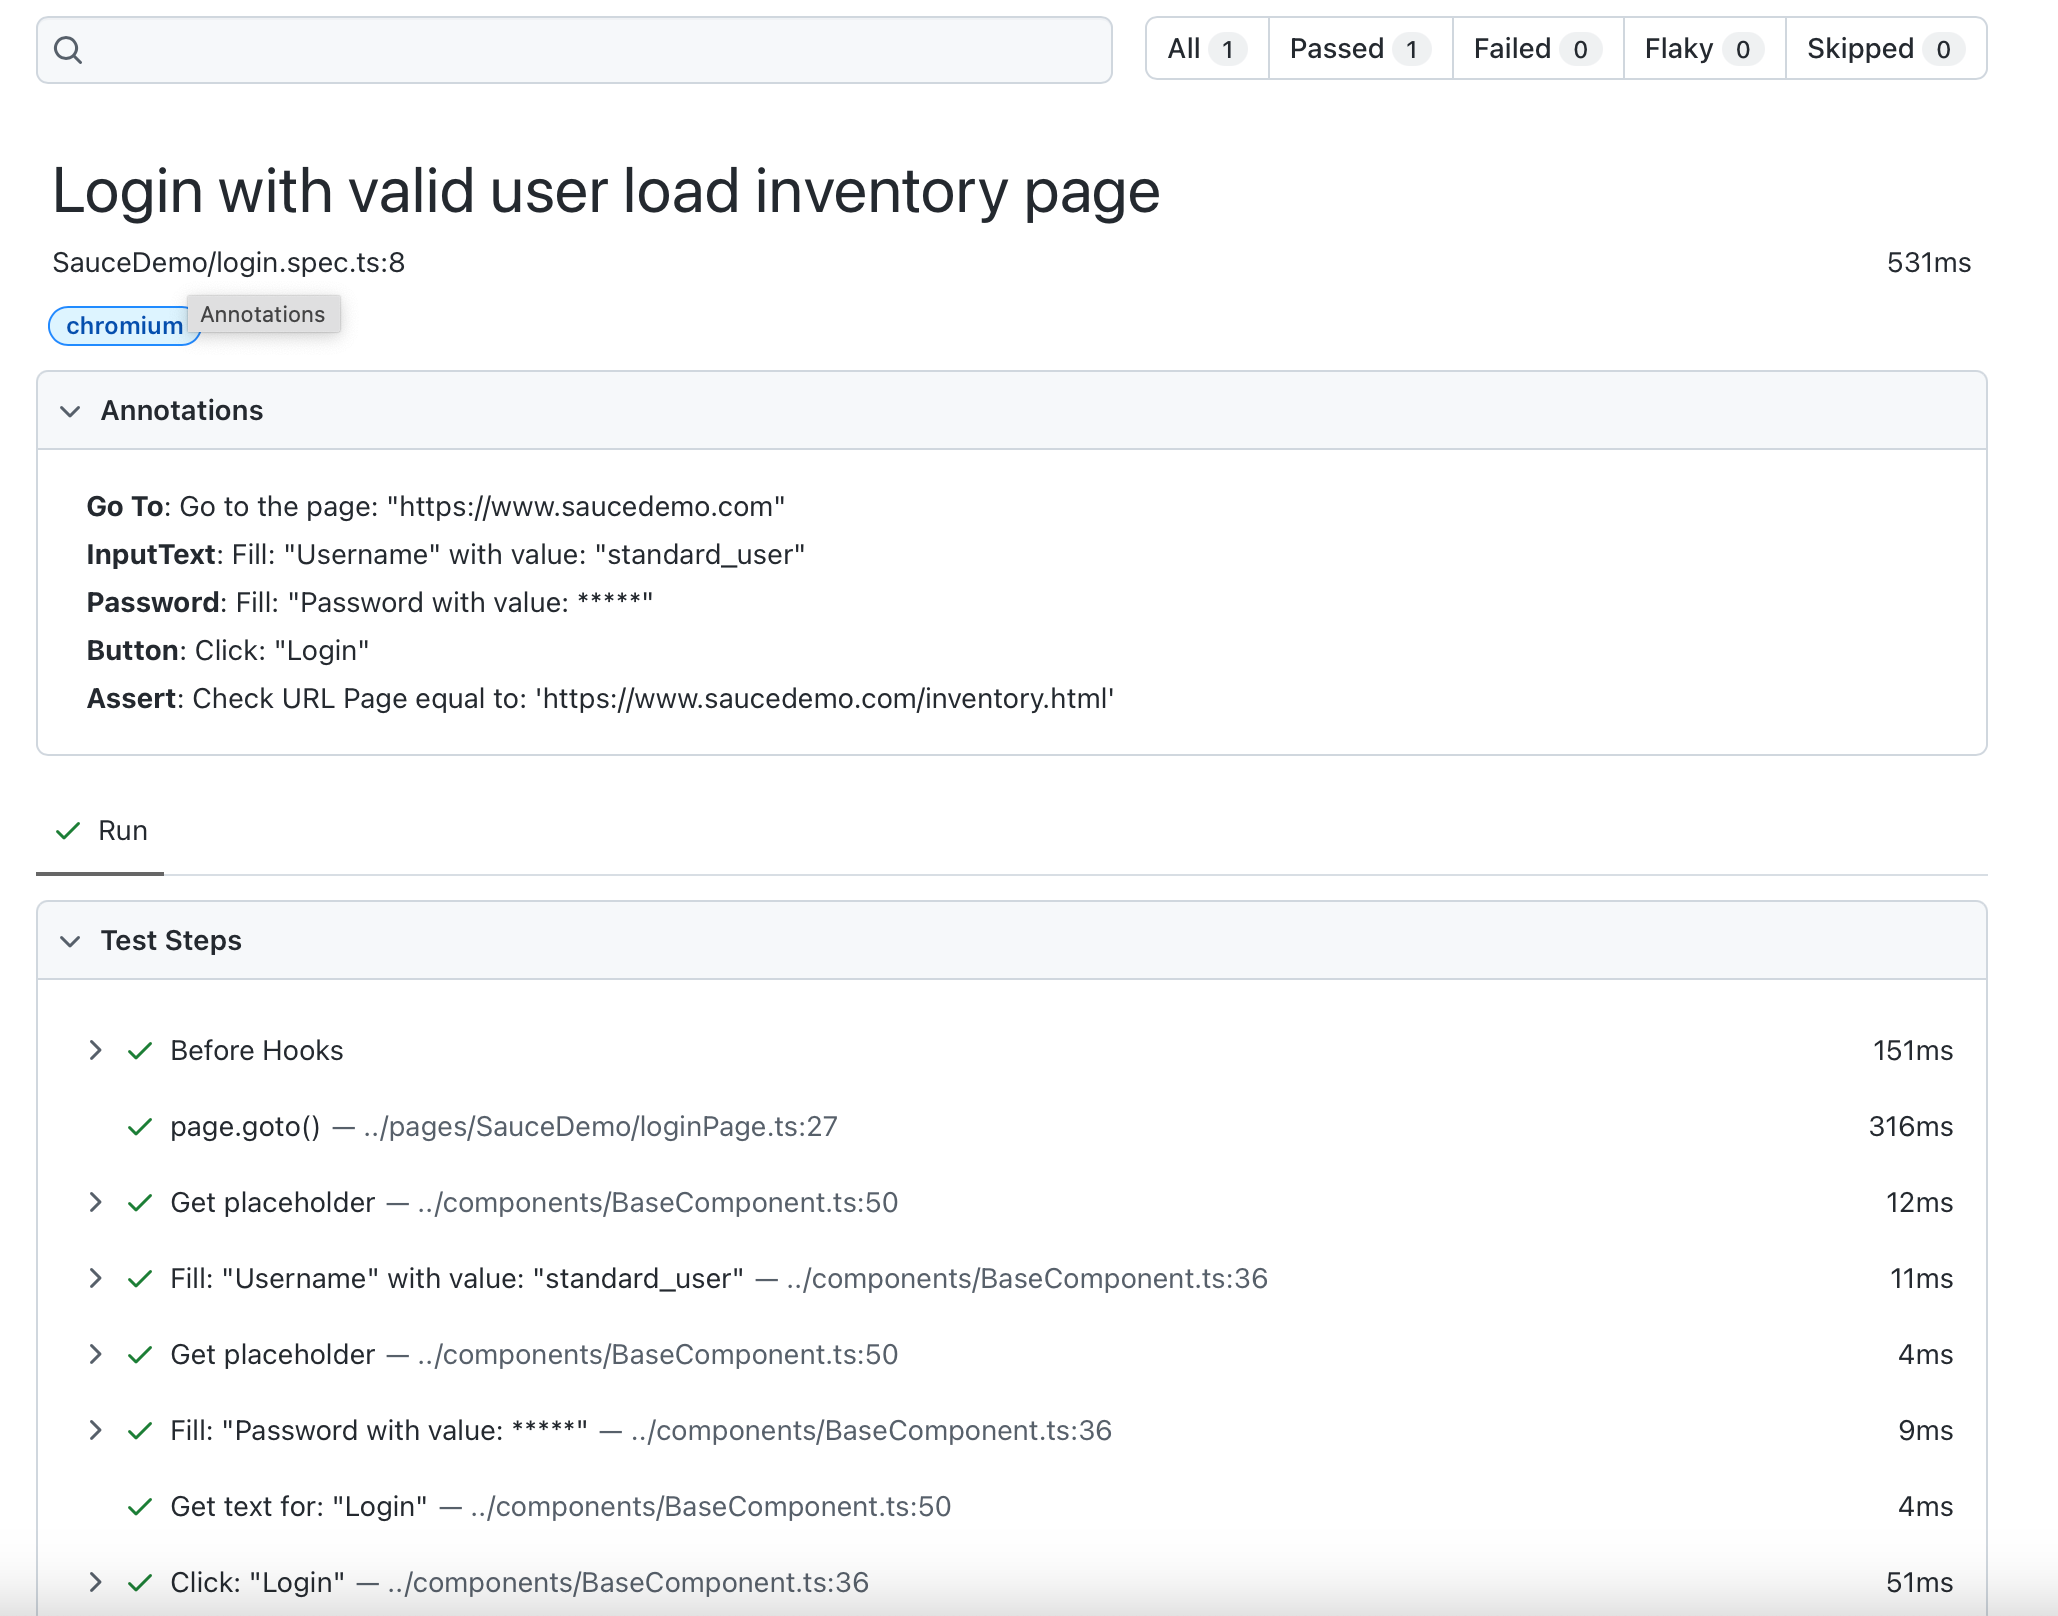The height and width of the screenshot is (1616, 2058).
Task: Click checkmark beside Click Login step
Action: tap(140, 1583)
